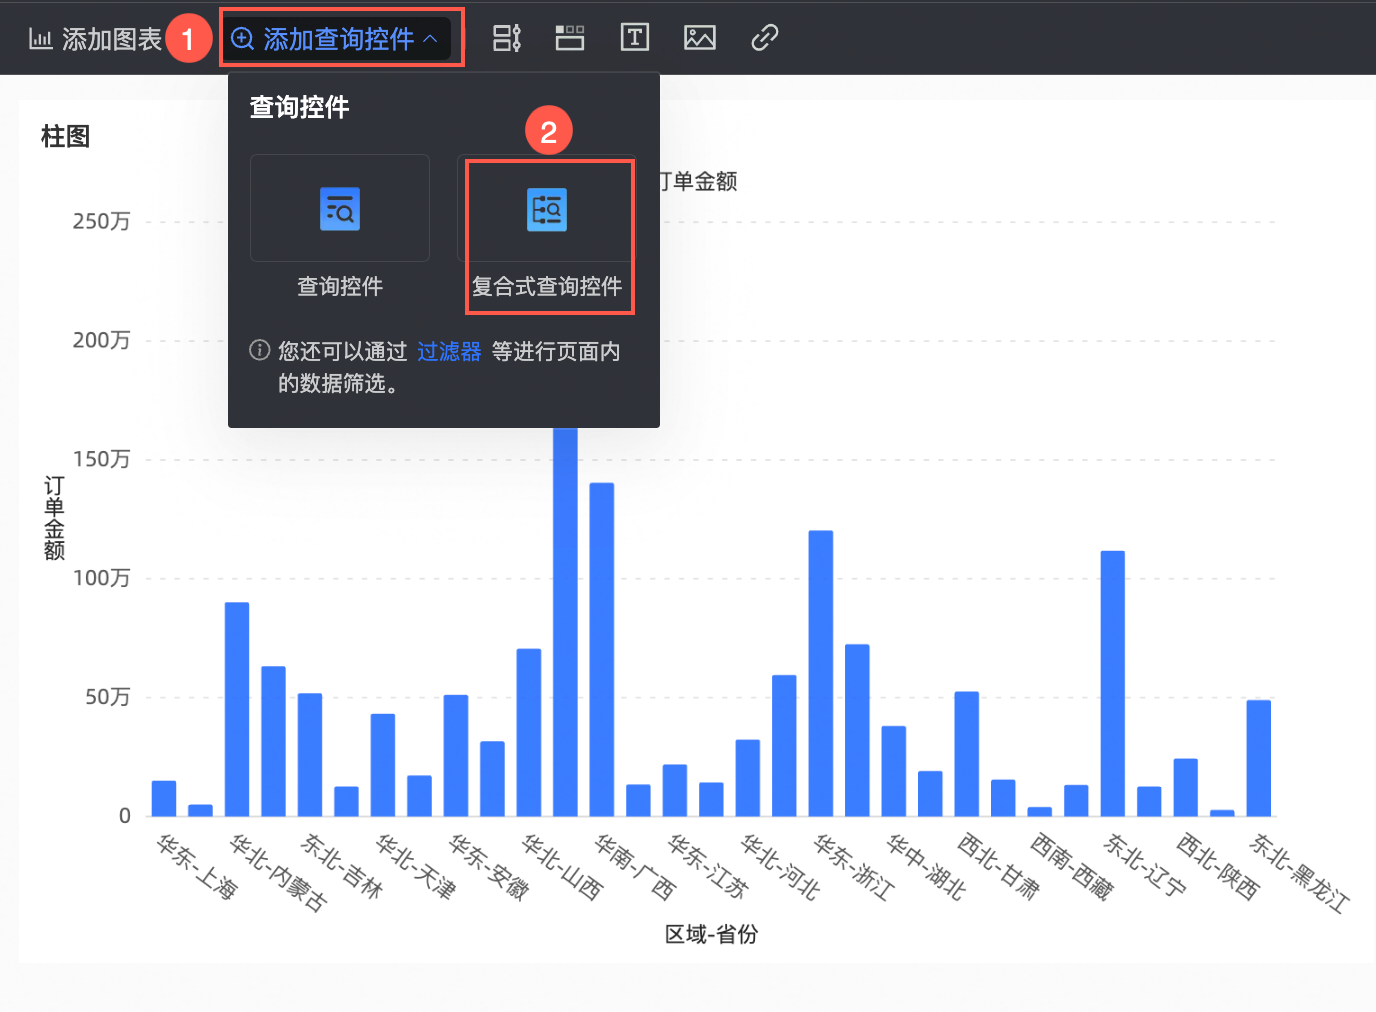
Task: Open the 过滤器 link
Action: 449,351
